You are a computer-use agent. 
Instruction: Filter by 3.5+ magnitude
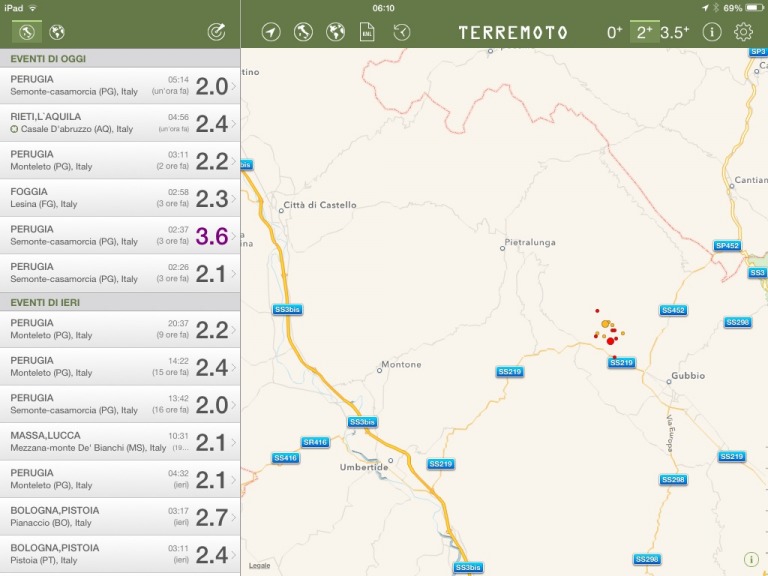tap(675, 32)
